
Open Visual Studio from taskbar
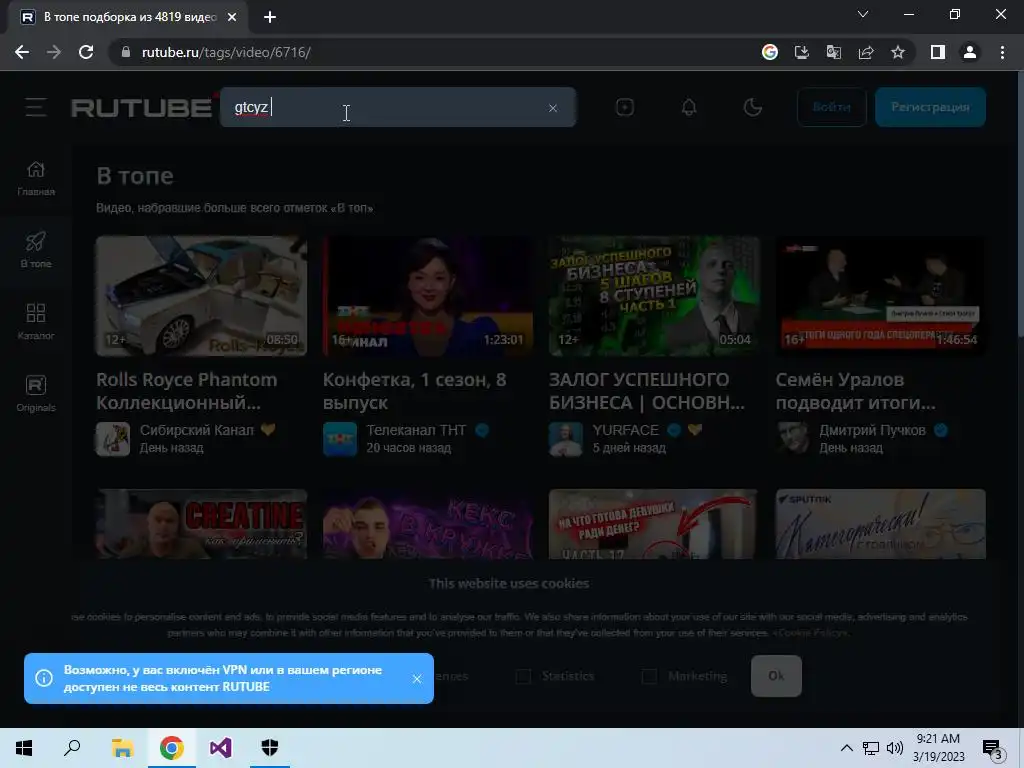coord(220,748)
